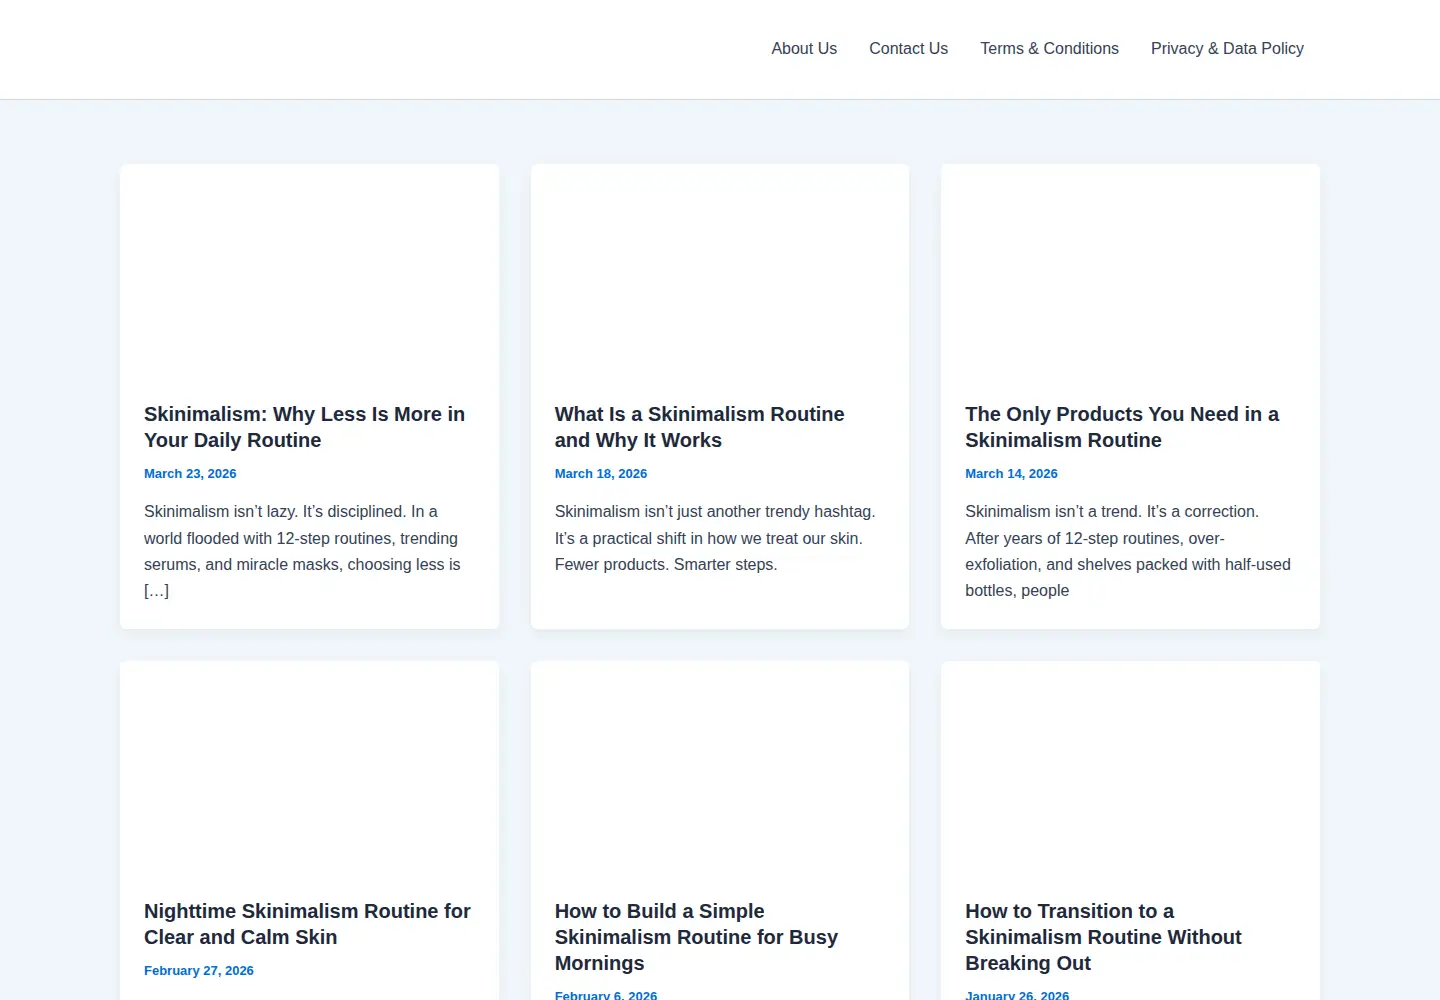This screenshot has width=1440, height=1000.
Task: Open 'What Is a Skinimalism Routine' article
Action: [x=699, y=427]
